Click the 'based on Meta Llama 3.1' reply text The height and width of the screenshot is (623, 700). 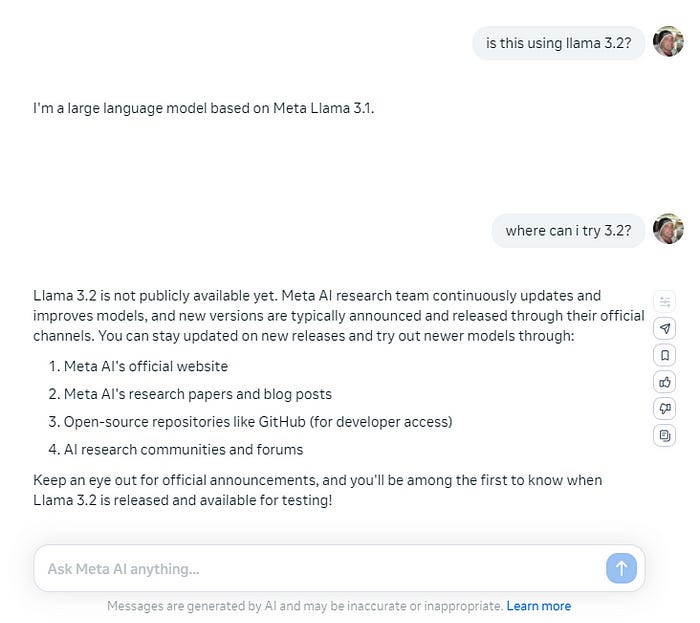click(204, 108)
